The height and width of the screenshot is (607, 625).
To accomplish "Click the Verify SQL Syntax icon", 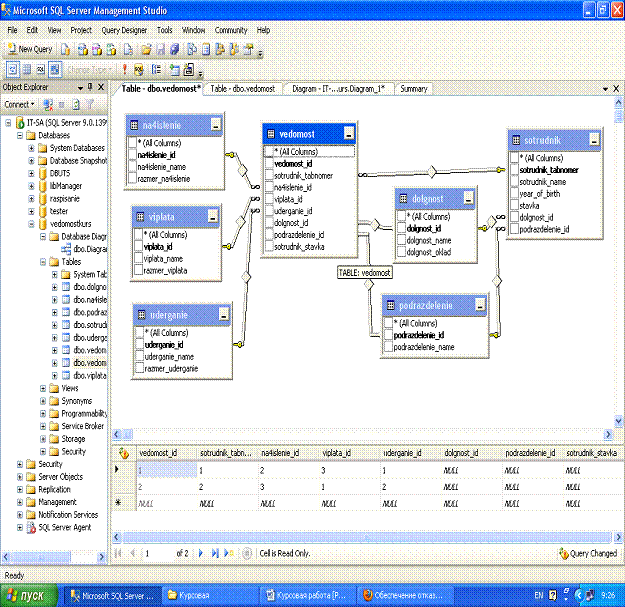I will pos(139,69).
